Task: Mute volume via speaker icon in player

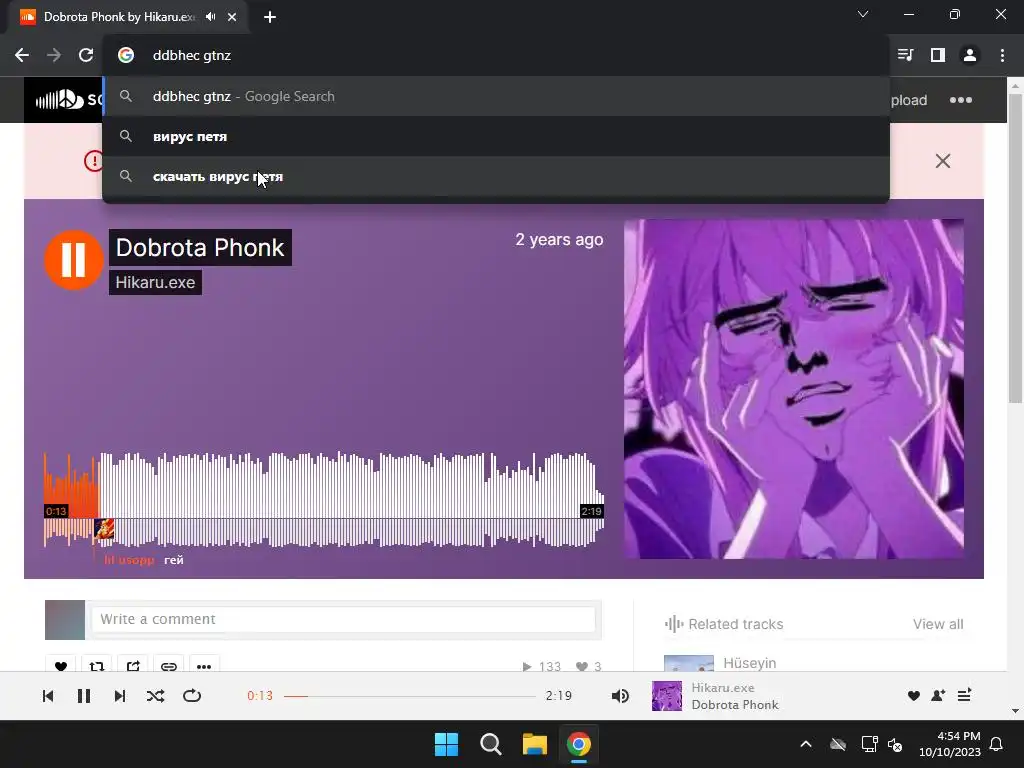Action: tap(620, 696)
